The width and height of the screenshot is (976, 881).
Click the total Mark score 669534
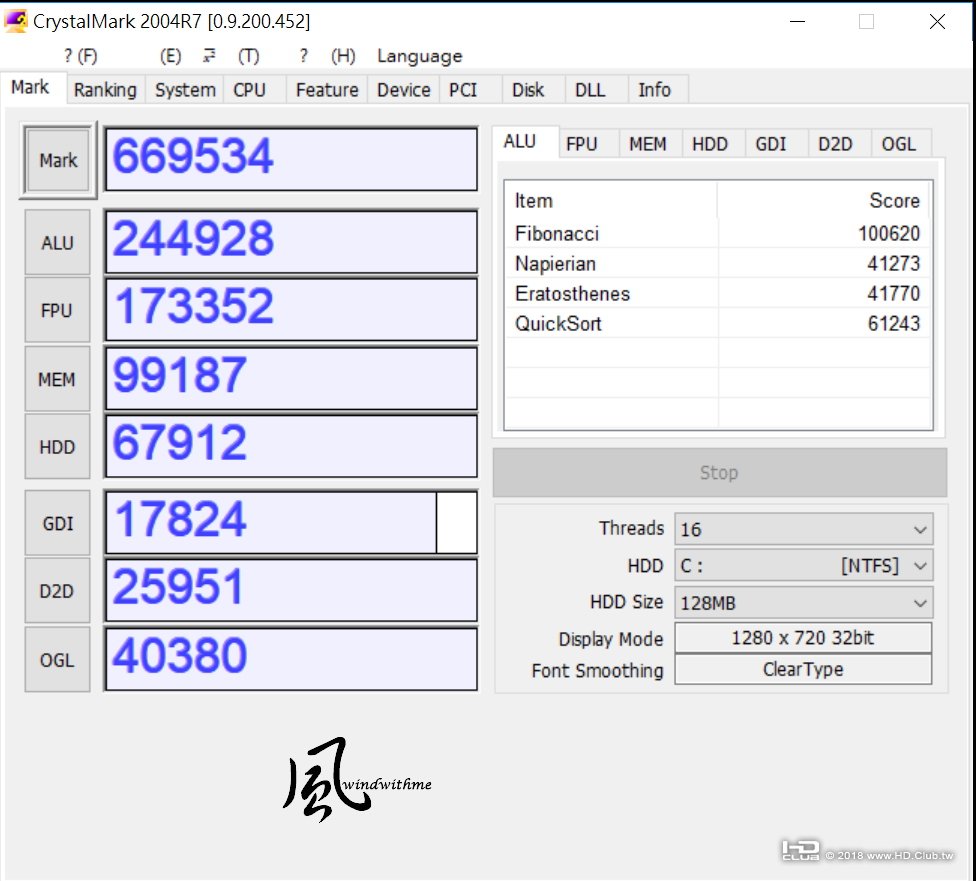[291, 159]
